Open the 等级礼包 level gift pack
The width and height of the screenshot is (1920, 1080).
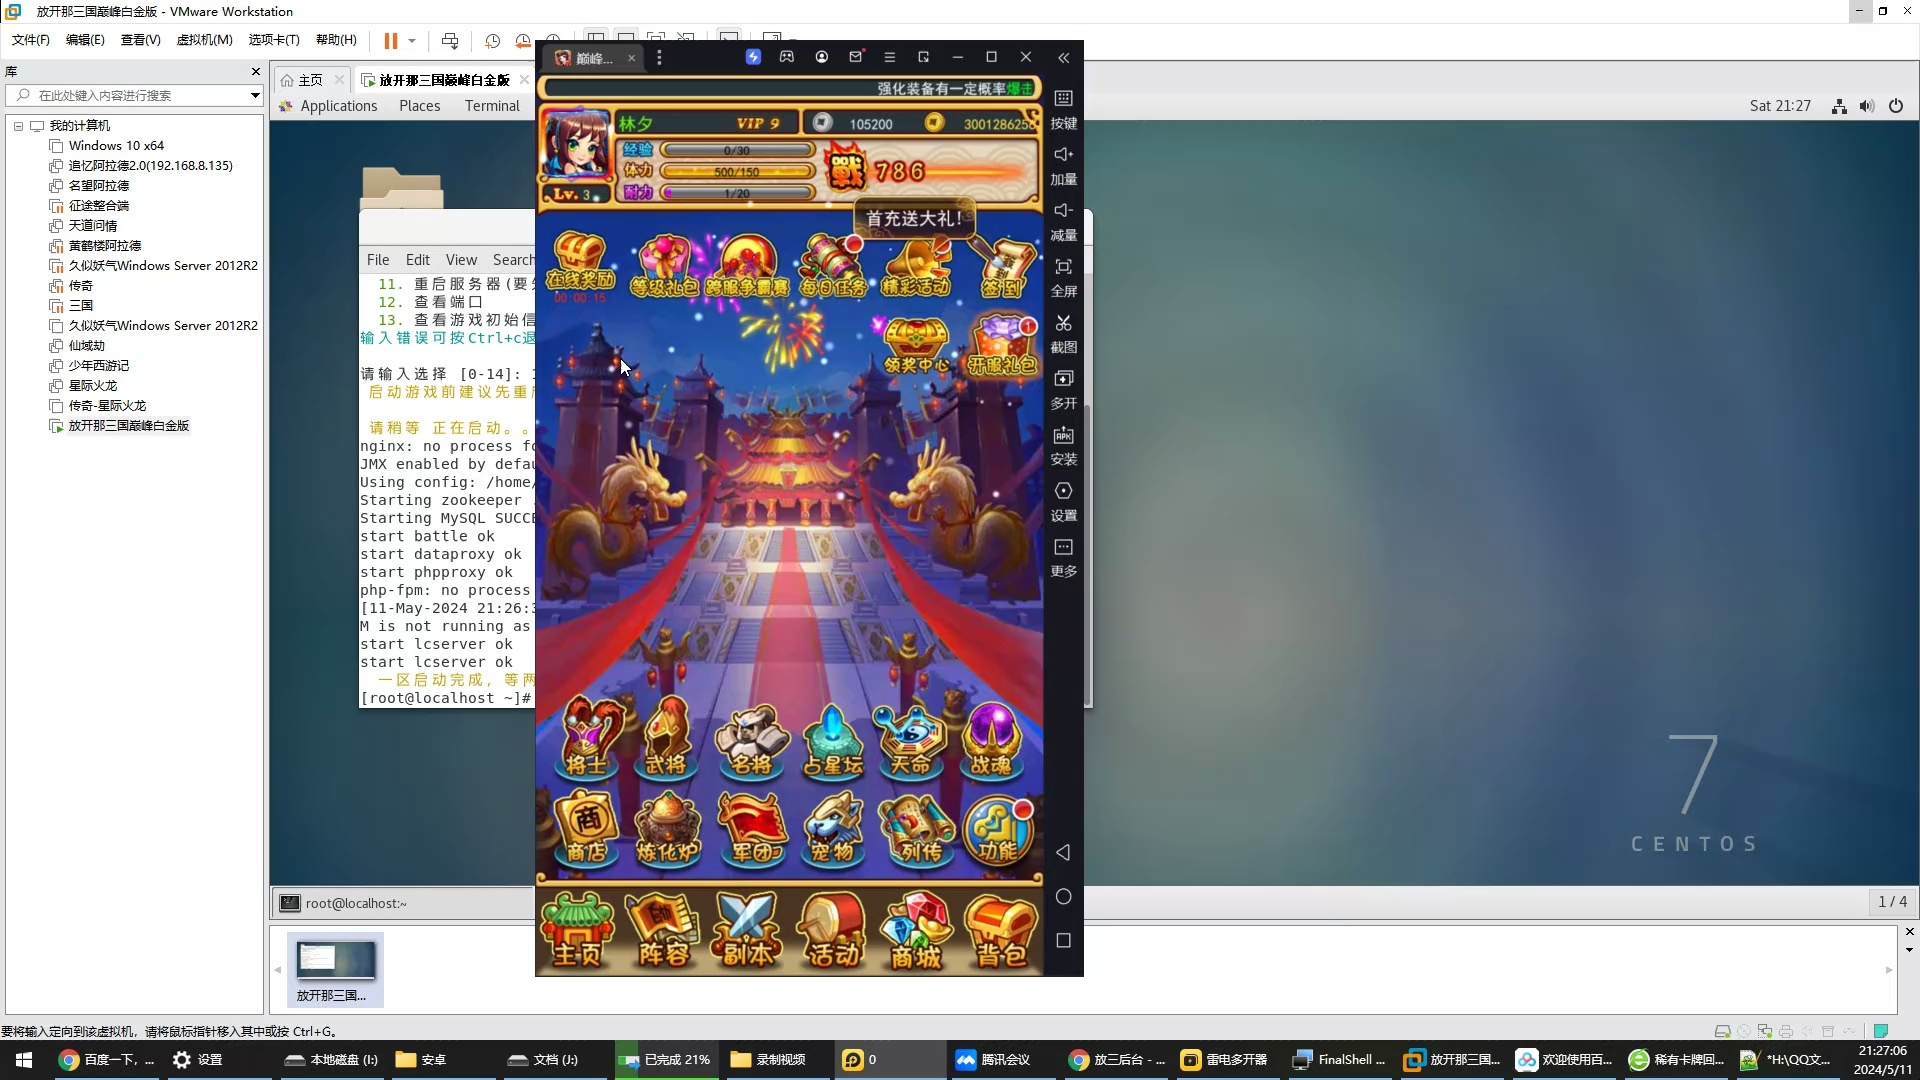665,268
